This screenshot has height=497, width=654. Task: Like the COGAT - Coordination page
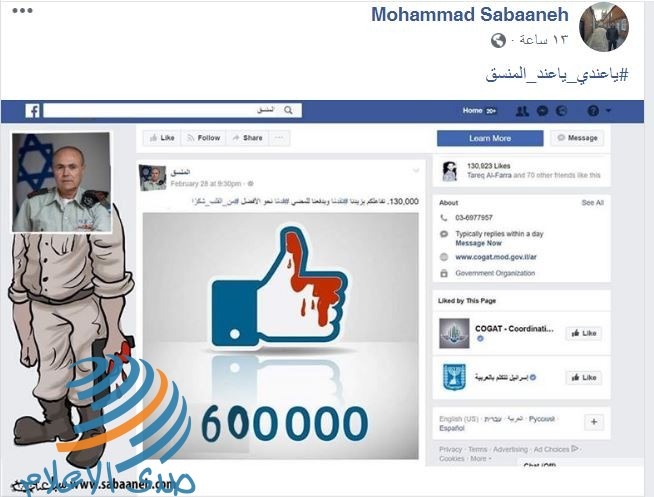pyautogui.click(x=584, y=333)
